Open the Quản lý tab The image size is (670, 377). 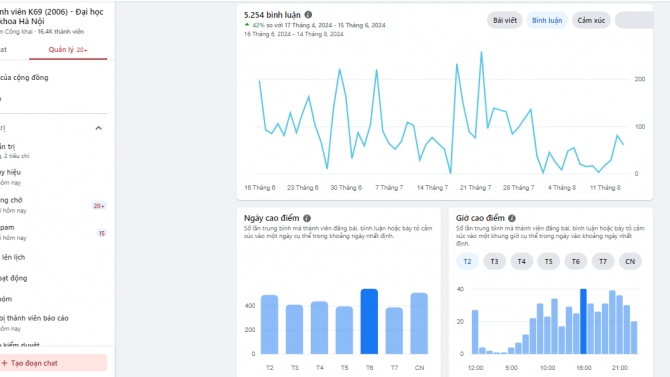click(x=68, y=50)
